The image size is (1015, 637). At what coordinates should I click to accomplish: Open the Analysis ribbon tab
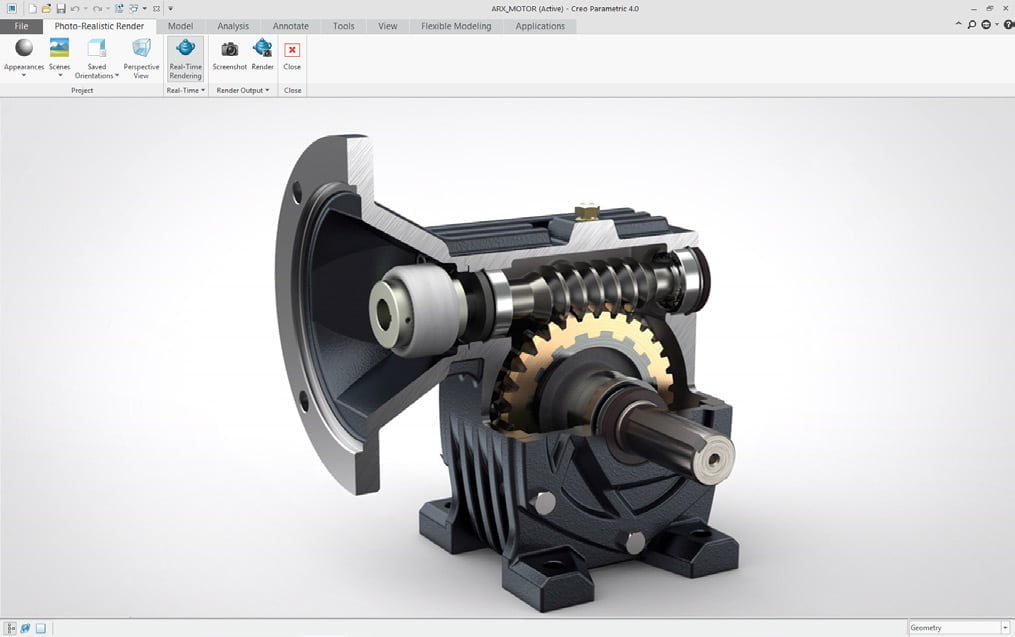[232, 26]
